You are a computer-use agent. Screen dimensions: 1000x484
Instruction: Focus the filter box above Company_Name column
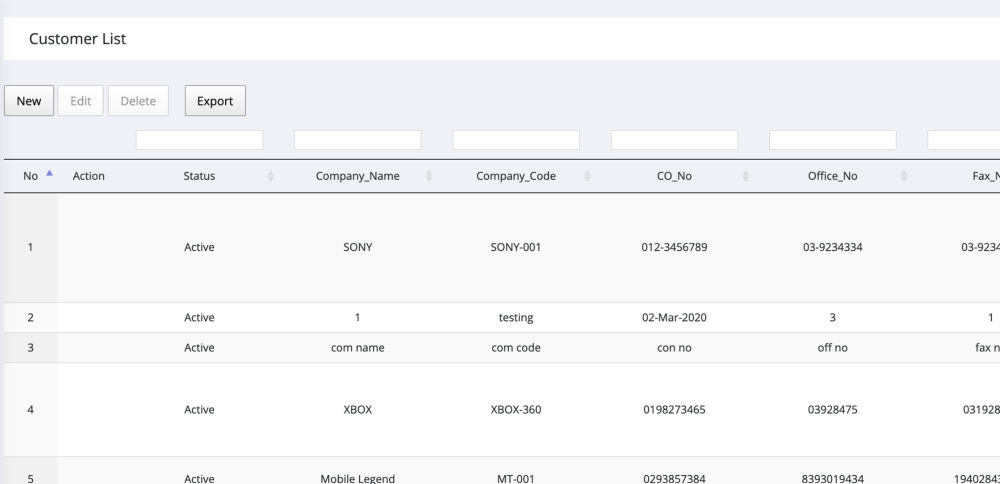point(358,141)
